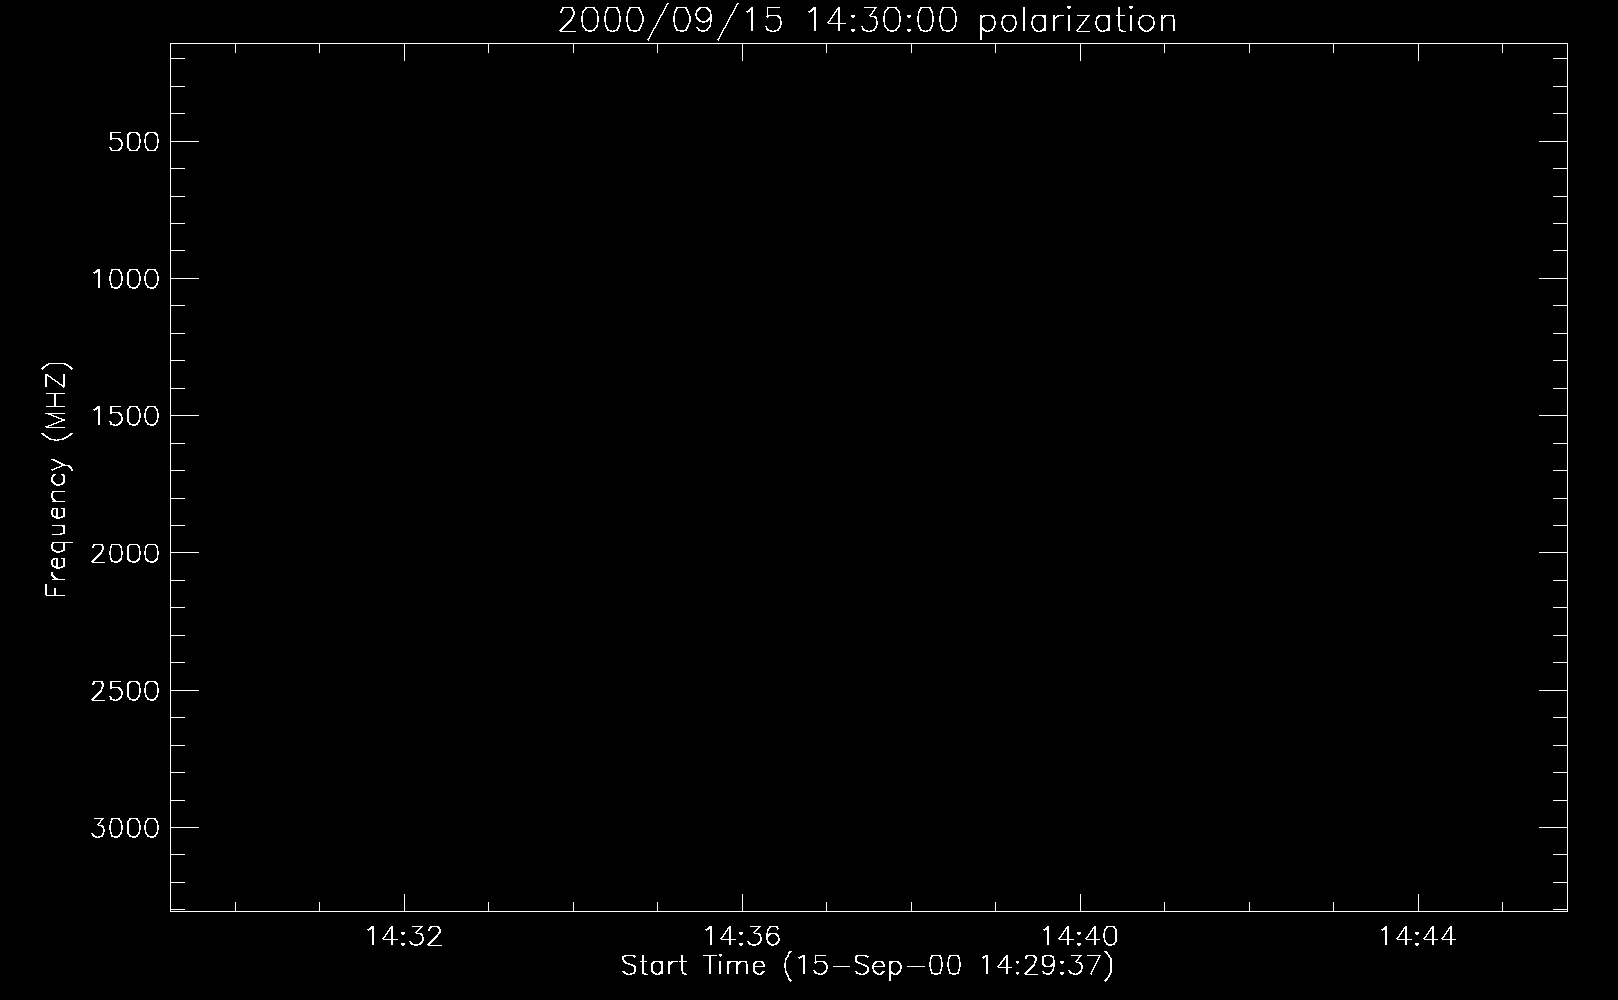Click the "Start Time (15-Sep-00 14:29:37)" label

[x=867, y=967]
